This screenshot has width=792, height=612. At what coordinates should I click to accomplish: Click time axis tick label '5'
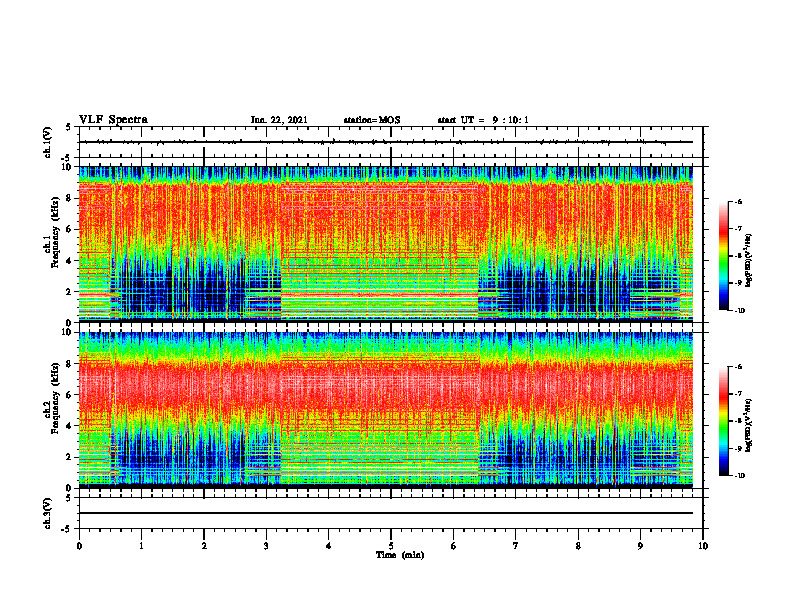click(391, 546)
